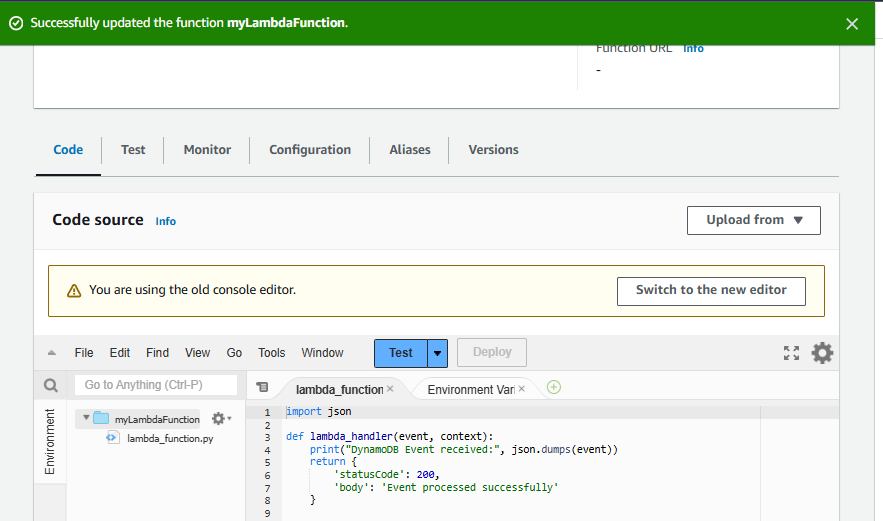Close the Environment Var tab

[x=521, y=389]
